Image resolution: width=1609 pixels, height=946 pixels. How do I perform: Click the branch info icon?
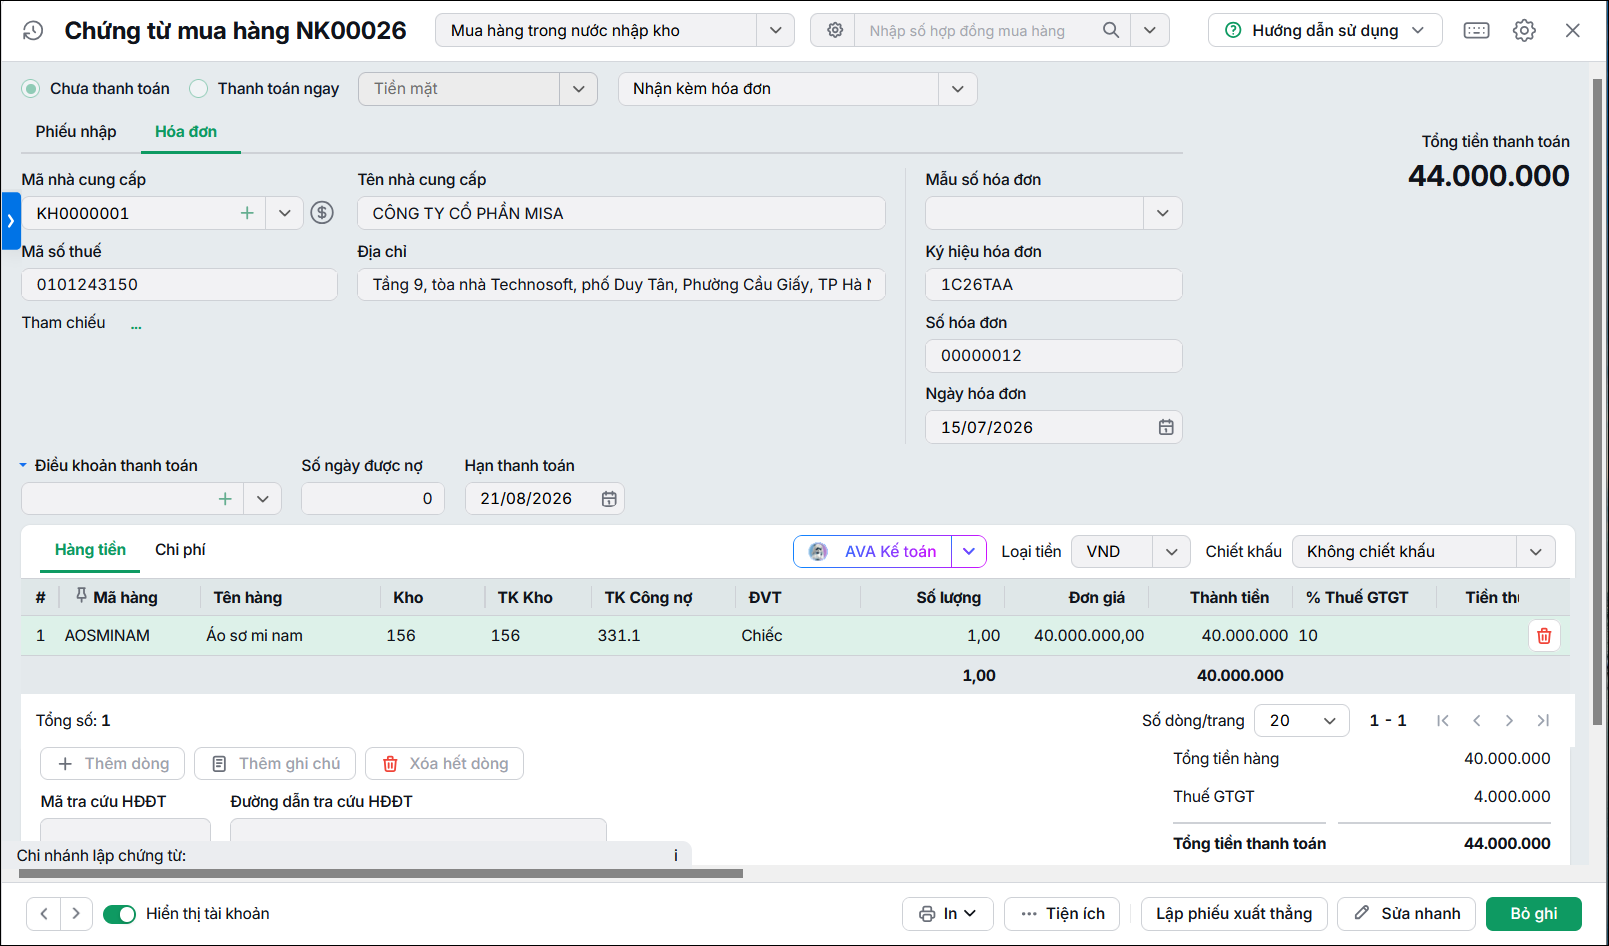[x=676, y=856]
